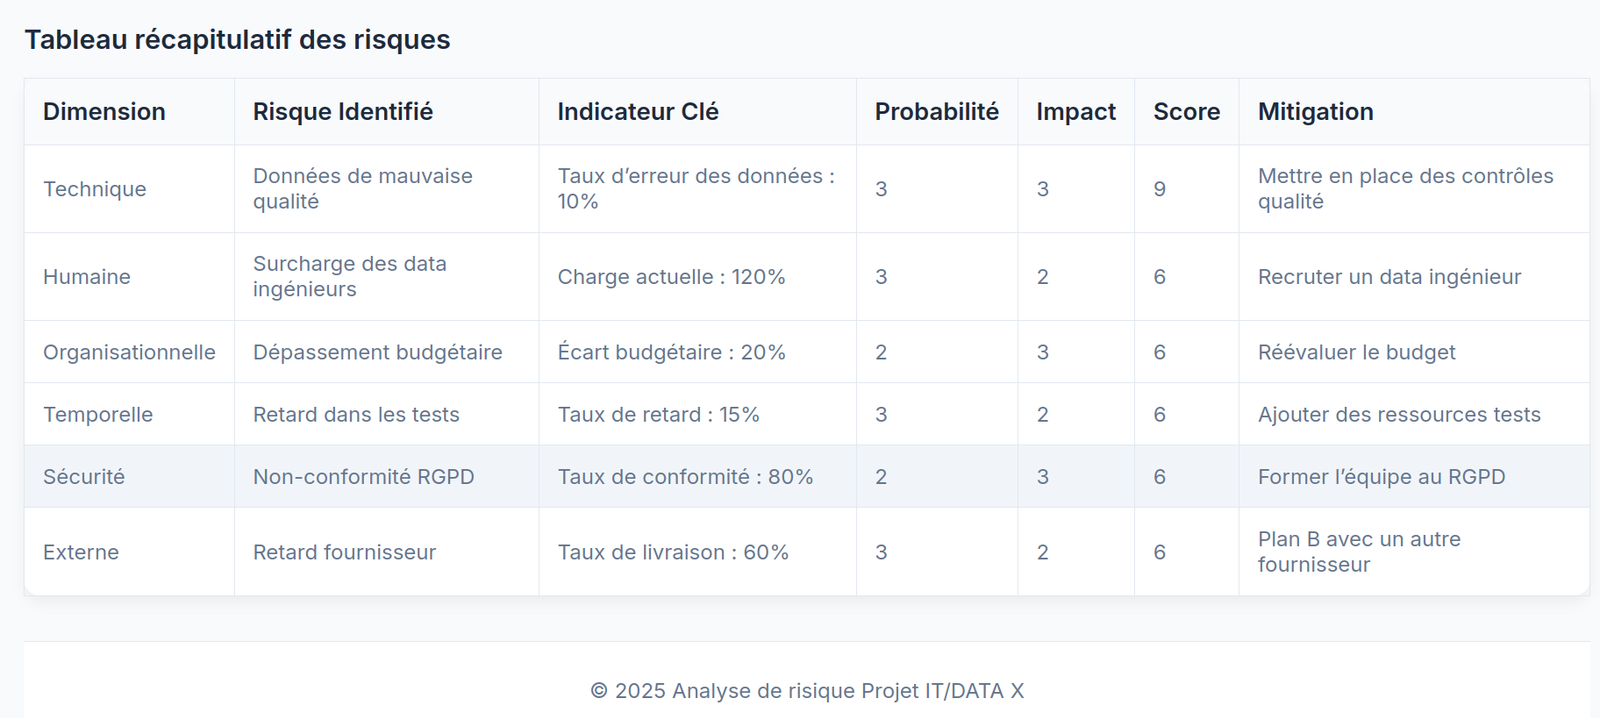Click the 2025 copyright footer text
1600x718 pixels.
click(806, 691)
